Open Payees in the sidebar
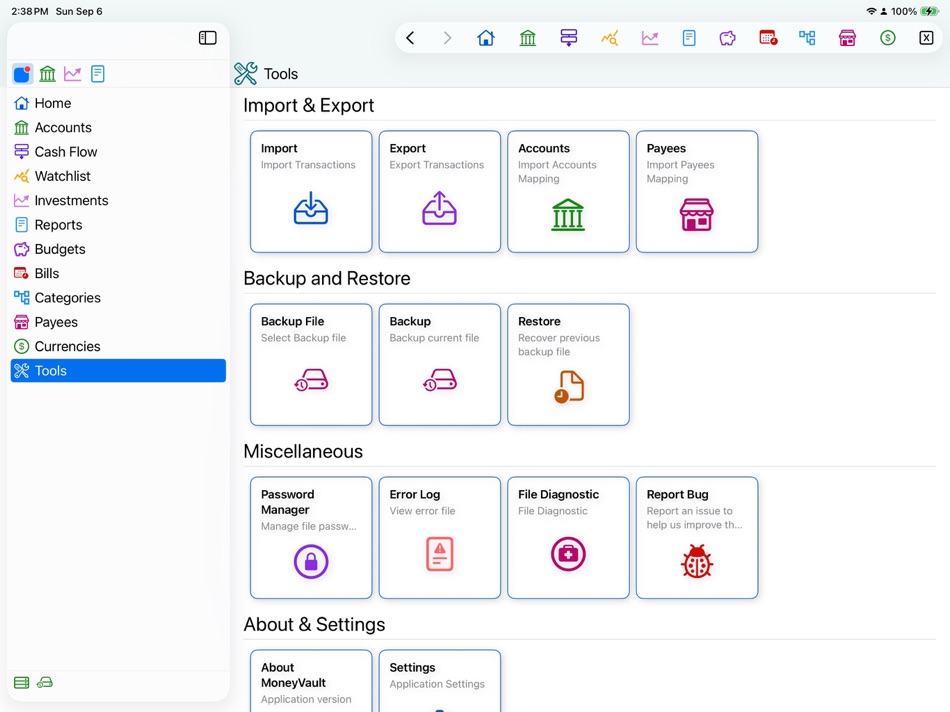The width and height of the screenshot is (950, 712). [x=118, y=322]
